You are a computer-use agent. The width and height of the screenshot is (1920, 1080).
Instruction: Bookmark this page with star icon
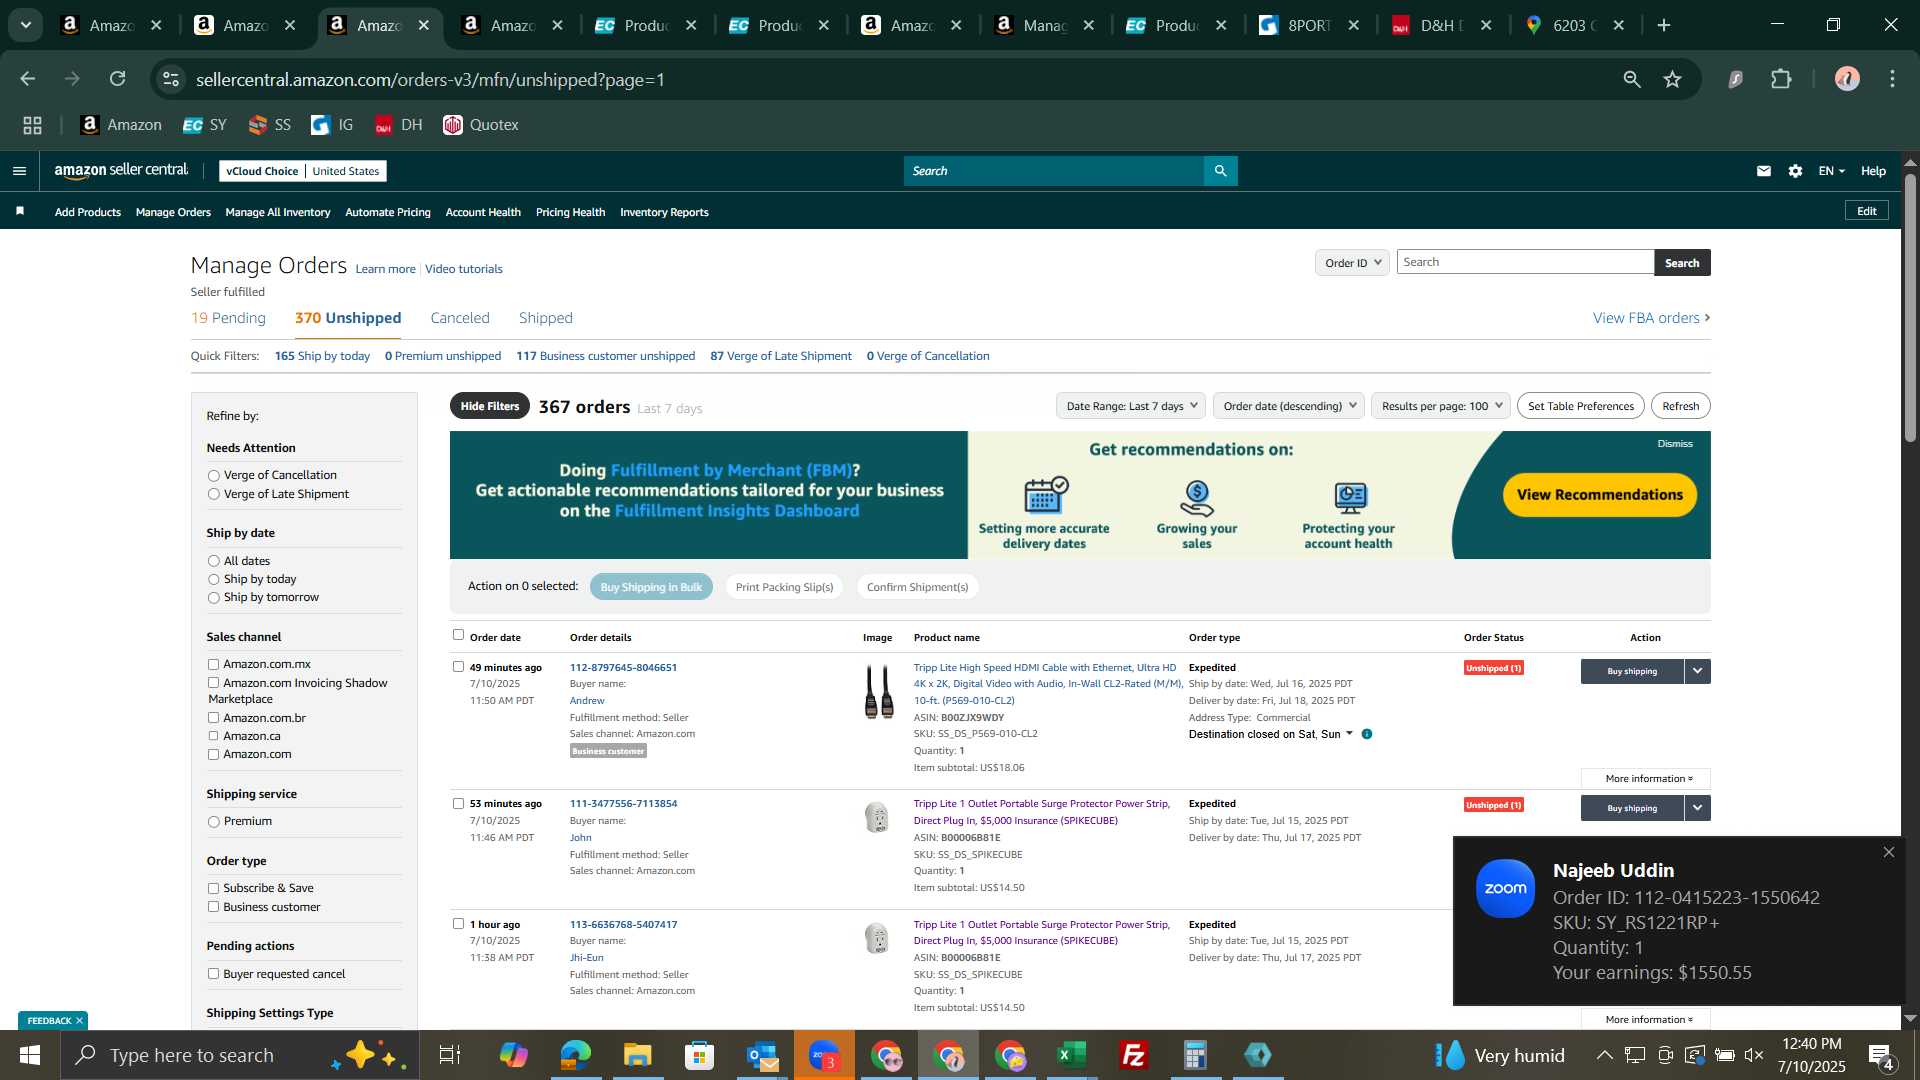tap(1673, 79)
